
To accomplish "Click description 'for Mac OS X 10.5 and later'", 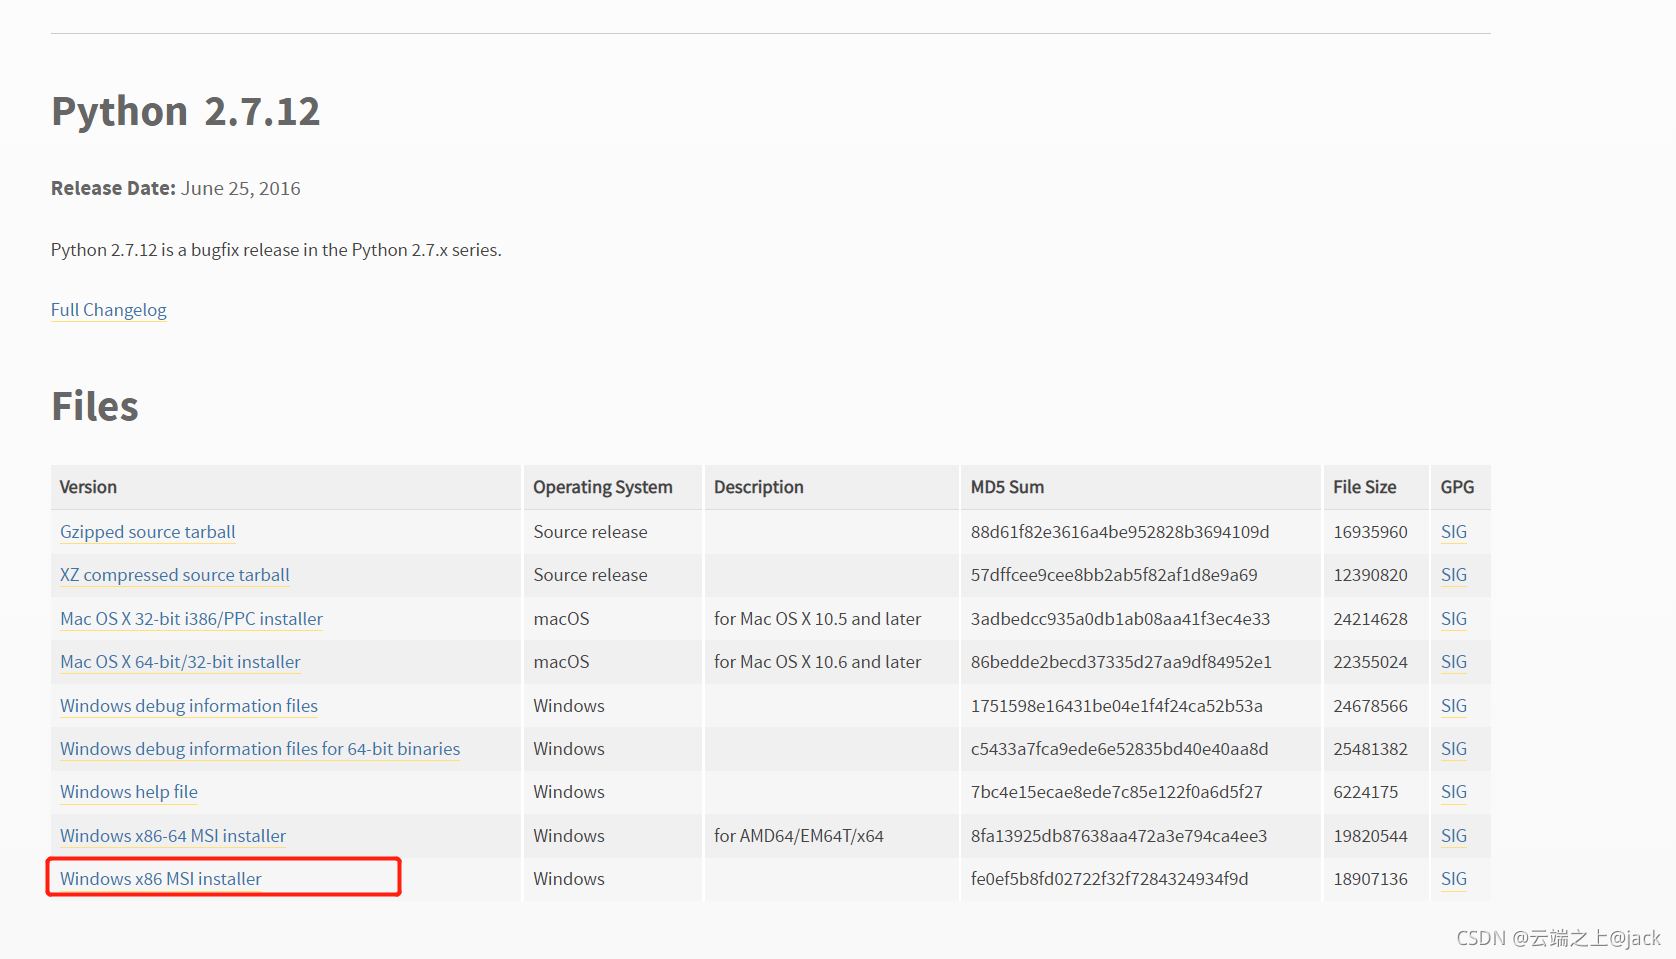I will [817, 619].
